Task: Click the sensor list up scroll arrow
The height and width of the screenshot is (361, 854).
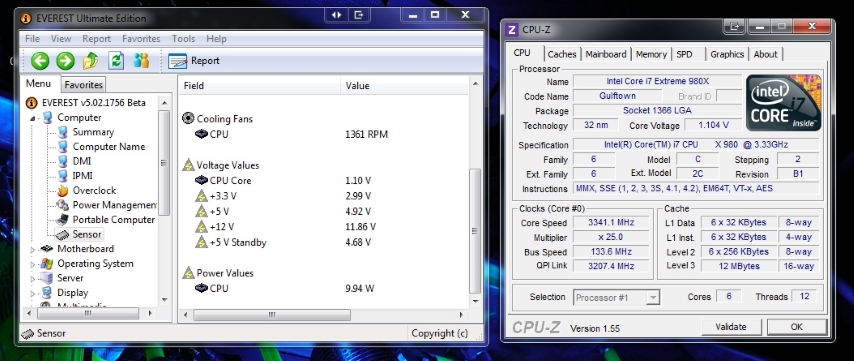Action: (x=475, y=84)
